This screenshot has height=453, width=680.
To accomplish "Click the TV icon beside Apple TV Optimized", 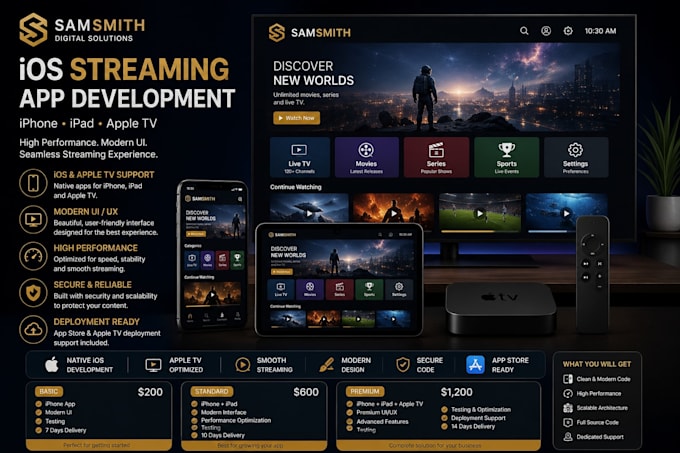I will click(153, 365).
